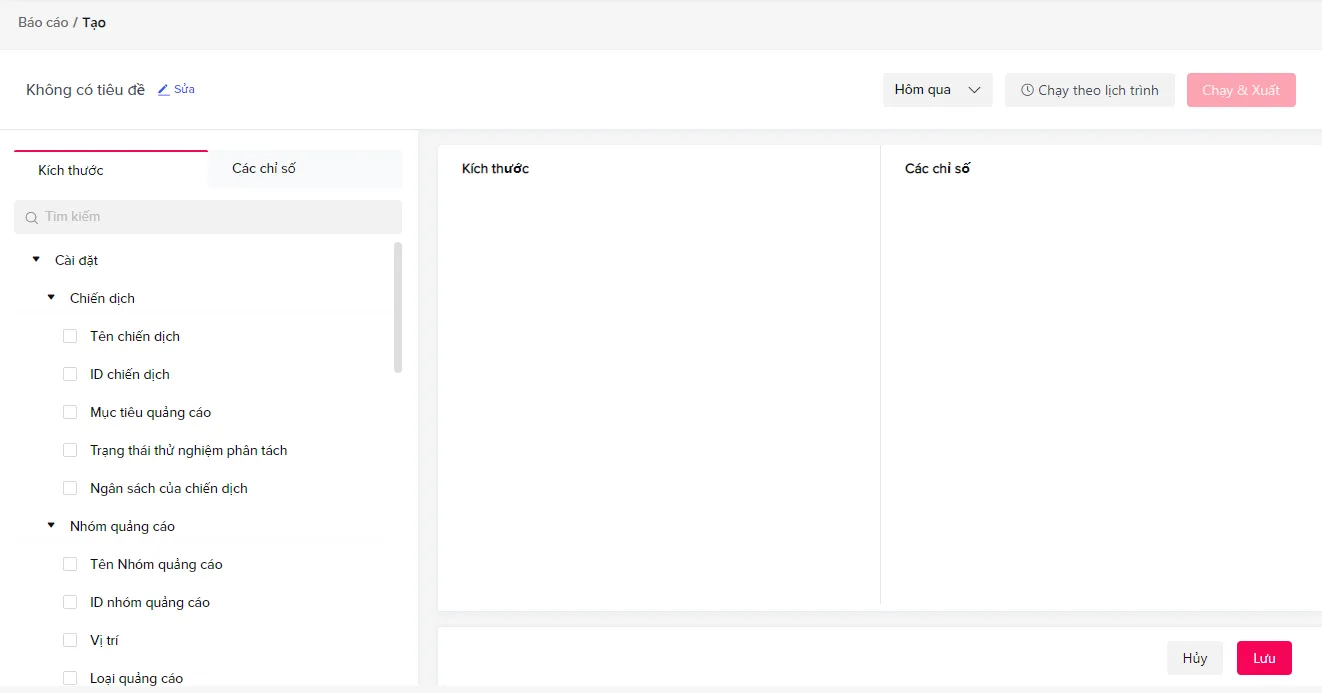Click the pencil edit icon beside Sửa

[164, 90]
